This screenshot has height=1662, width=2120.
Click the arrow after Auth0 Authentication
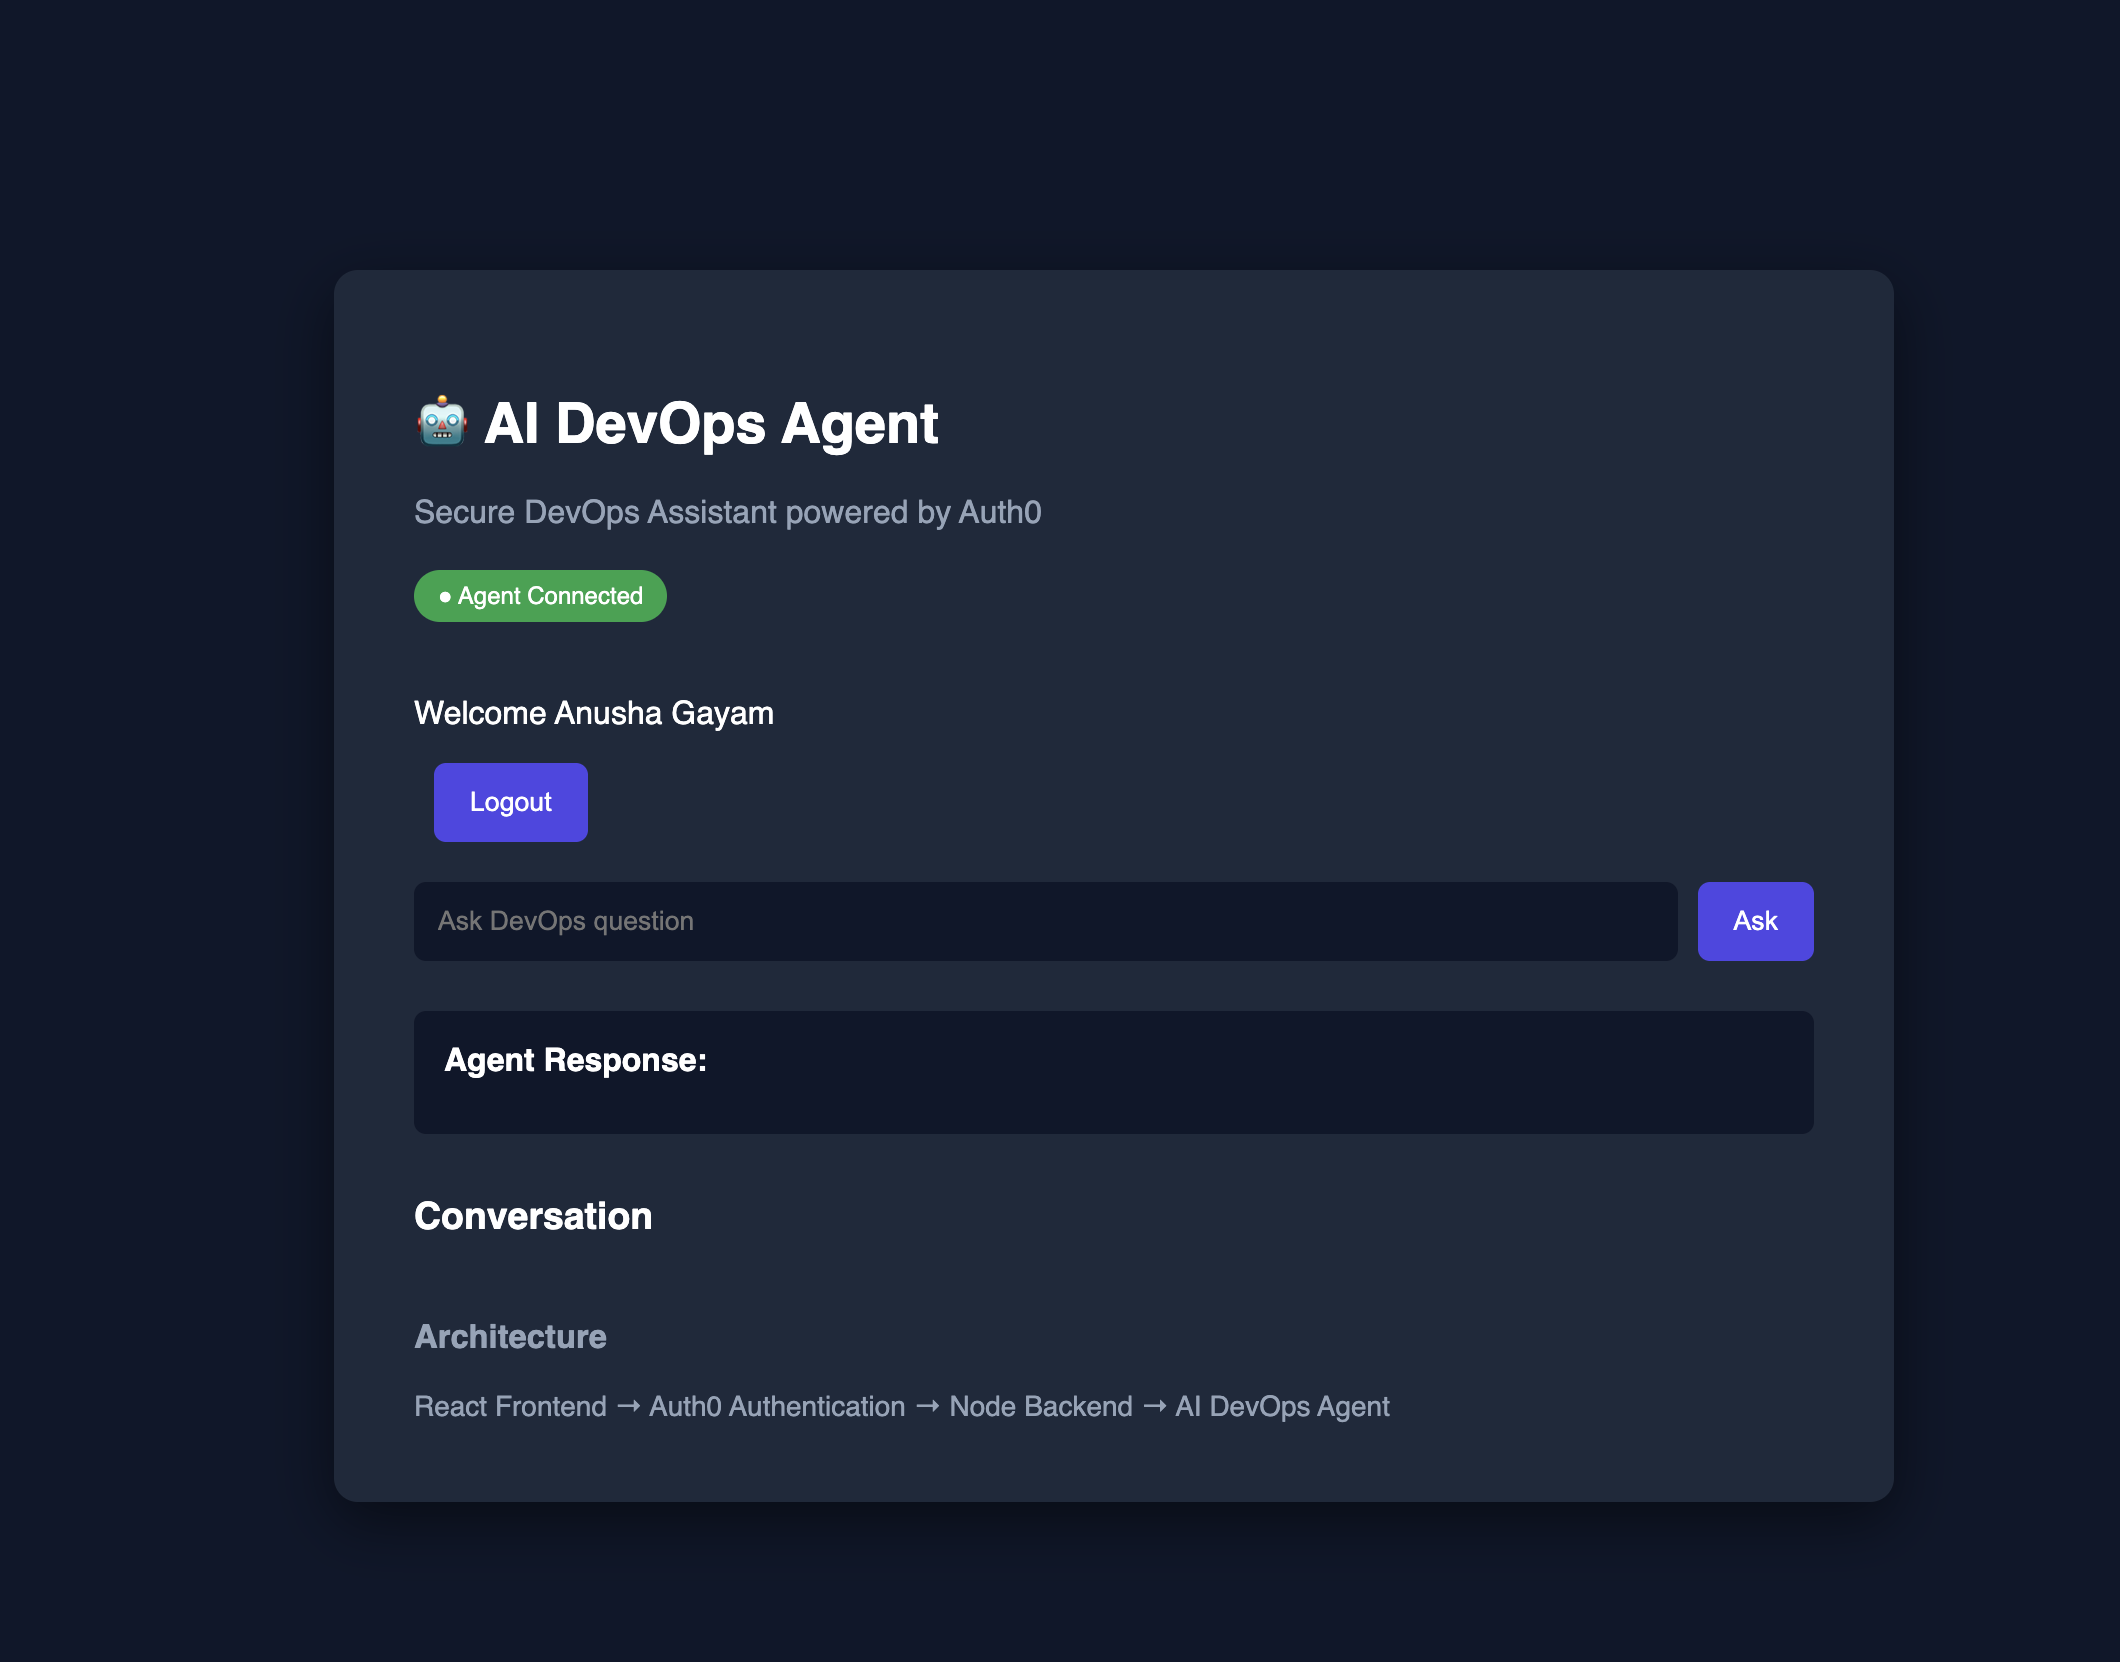point(927,1406)
